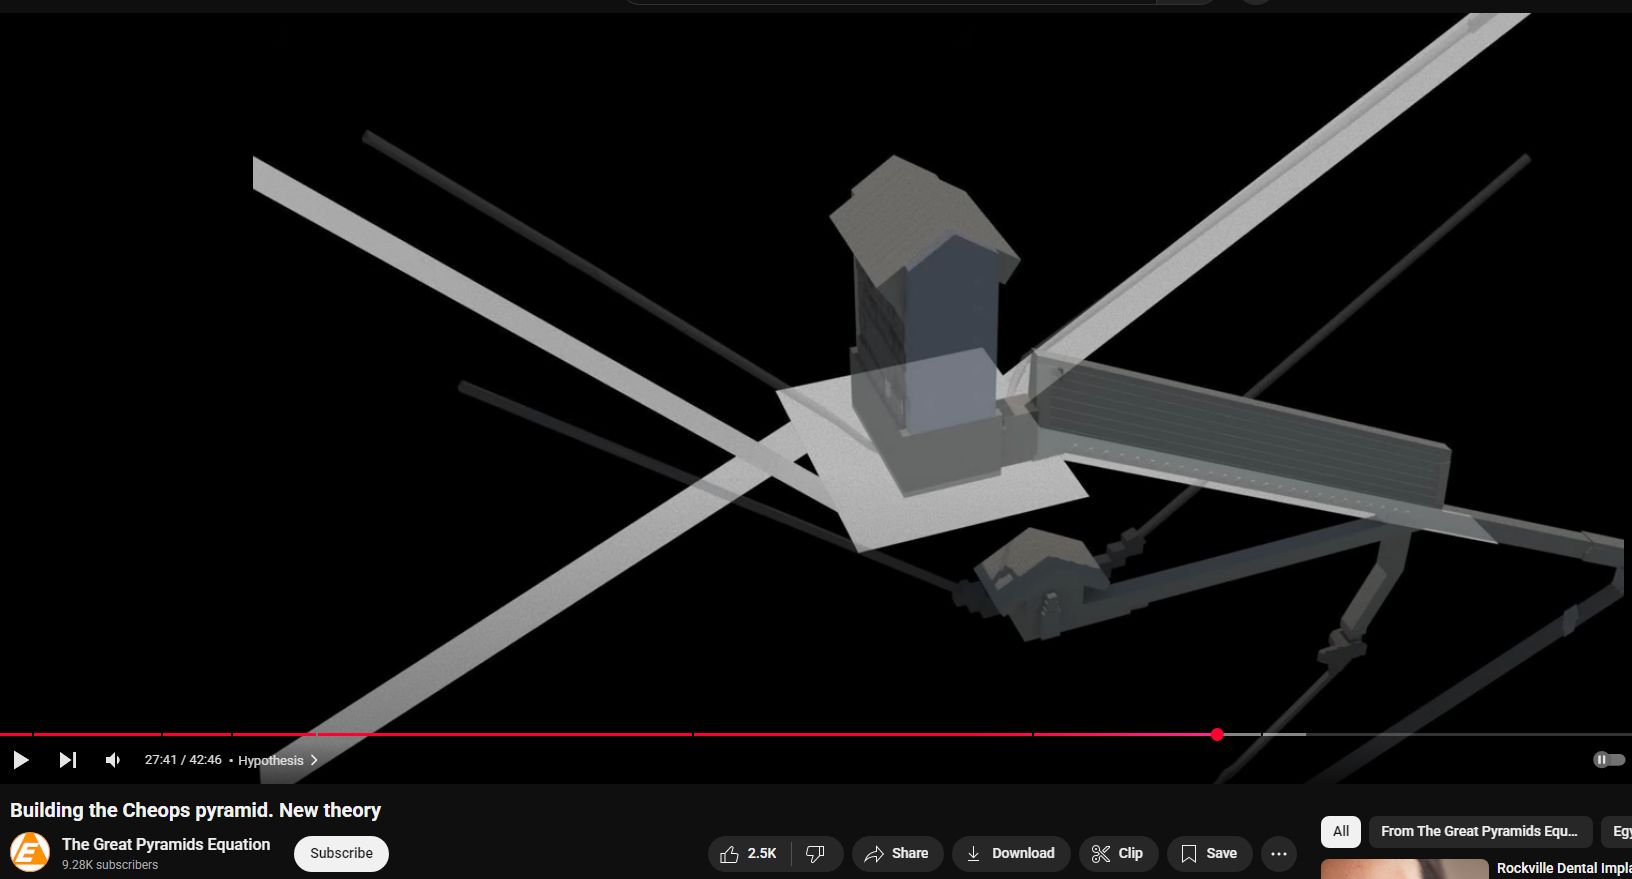Select the All filter chip
This screenshot has width=1632, height=879.
[1341, 831]
